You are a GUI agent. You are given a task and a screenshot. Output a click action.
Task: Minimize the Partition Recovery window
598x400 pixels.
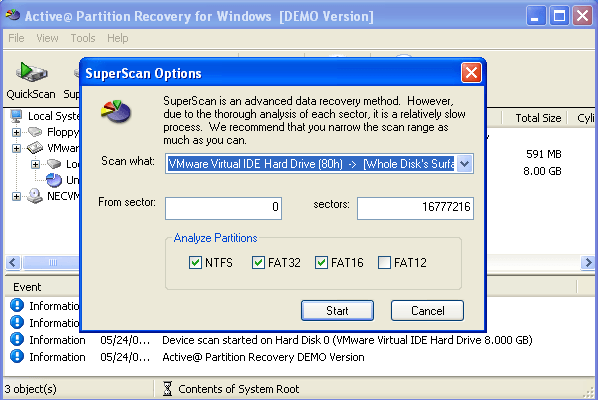[x=536, y=16]
